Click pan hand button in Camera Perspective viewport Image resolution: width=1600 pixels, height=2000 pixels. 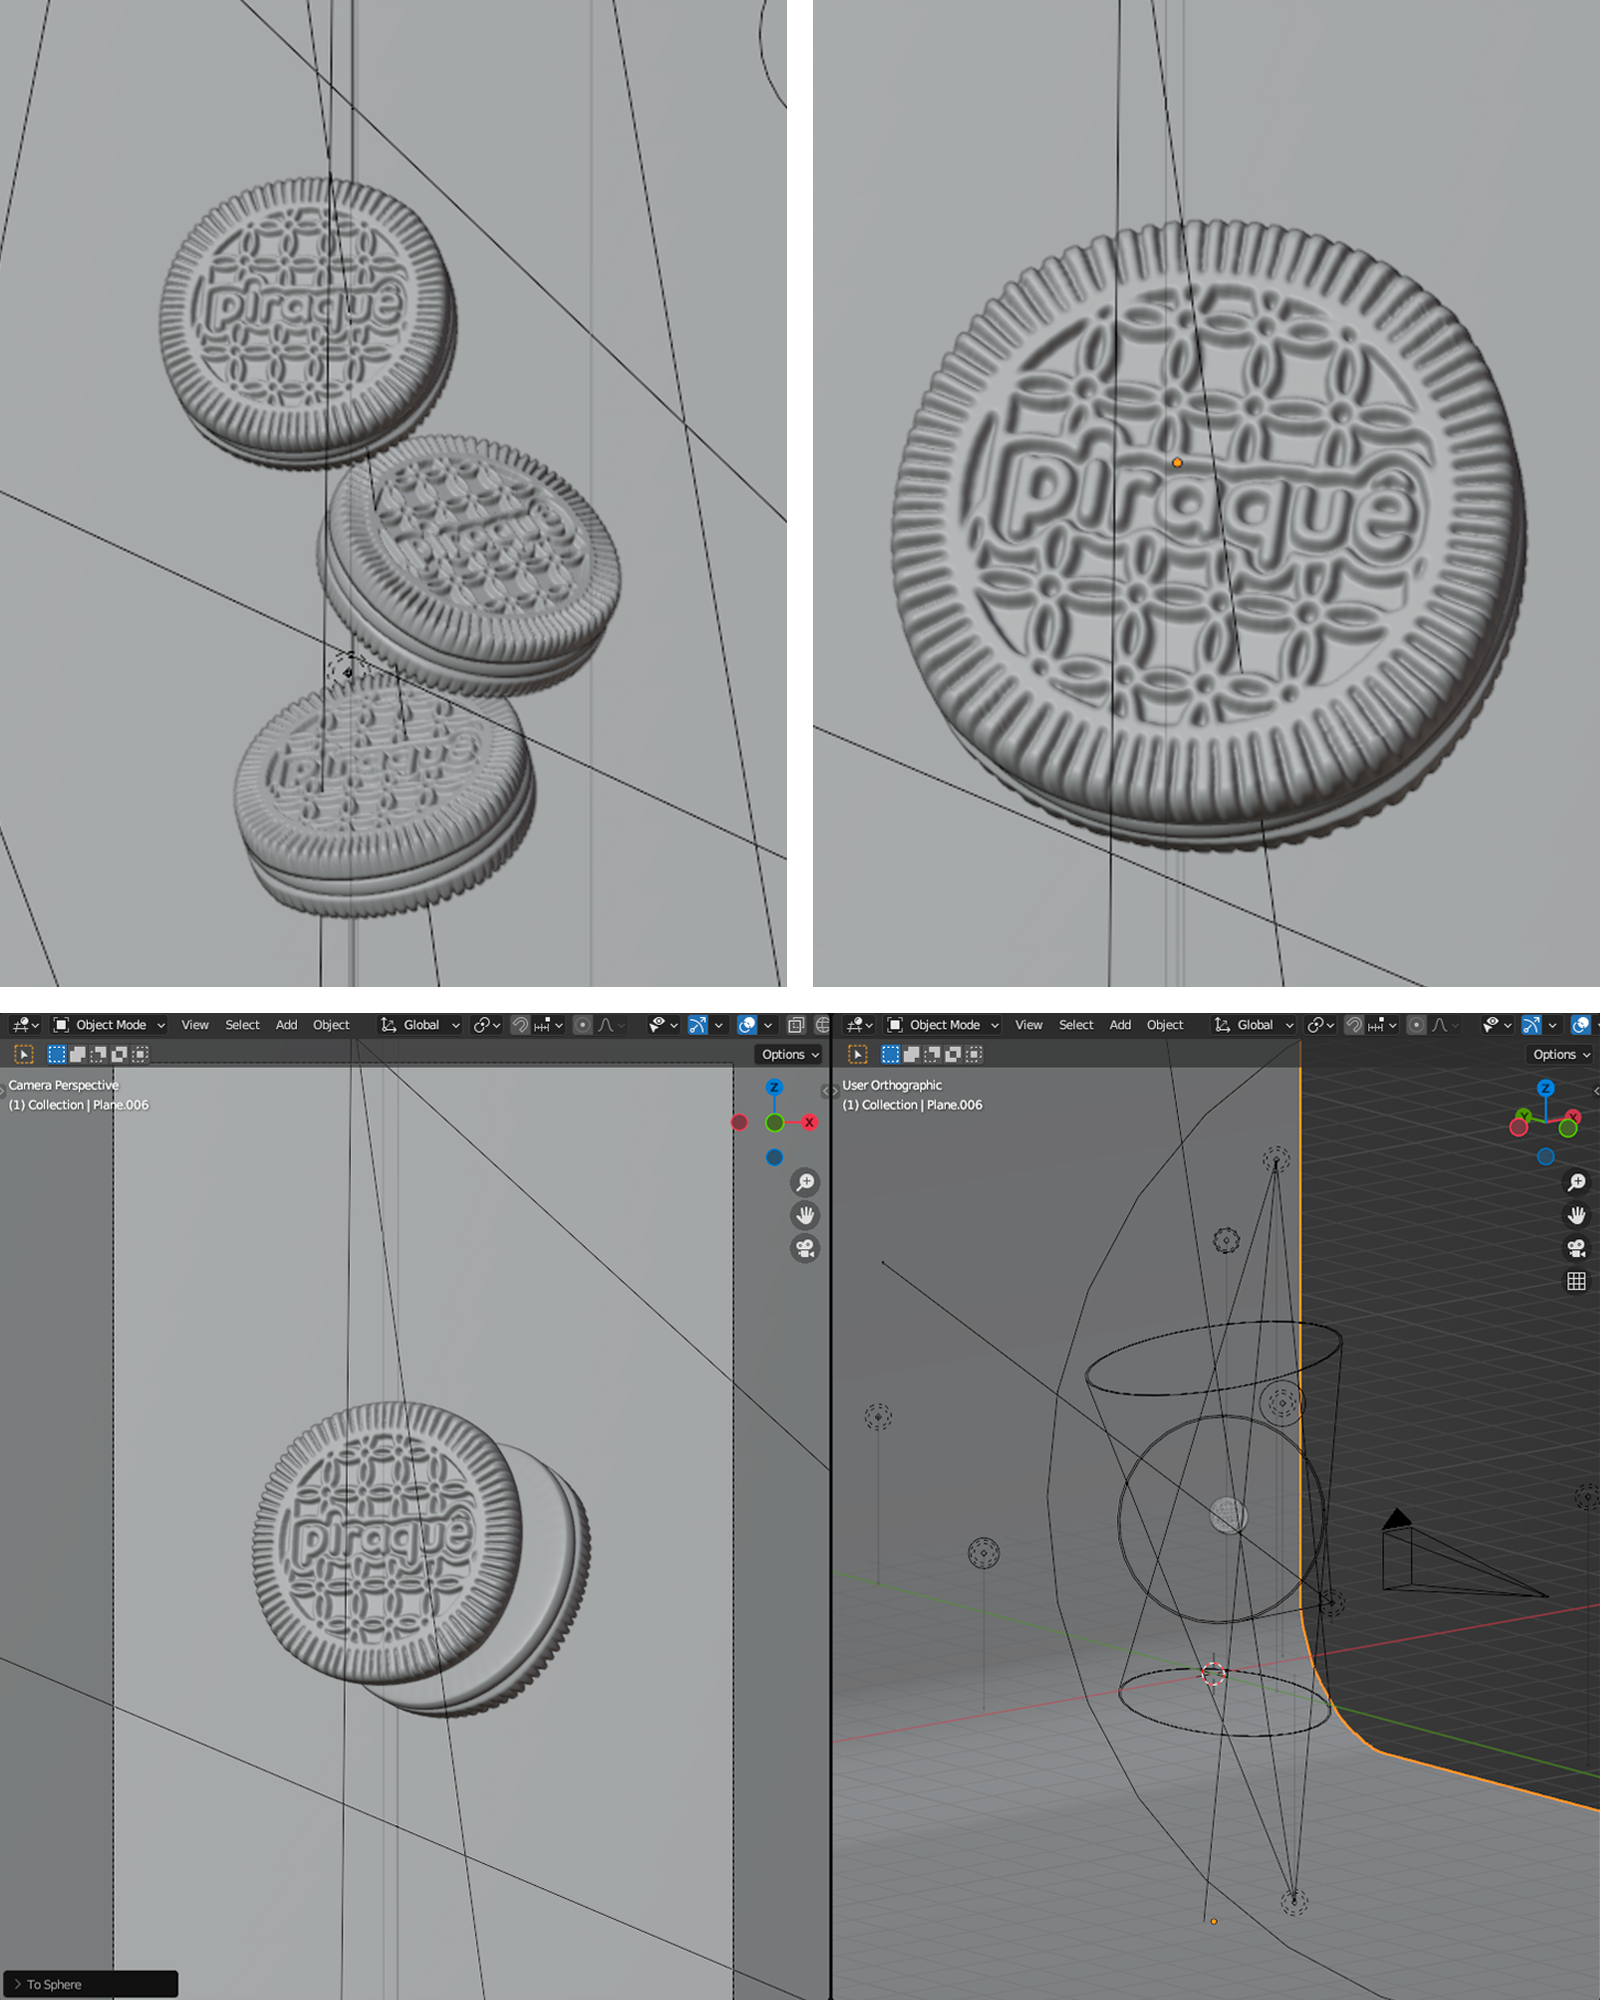click(x=805, y=1215)
